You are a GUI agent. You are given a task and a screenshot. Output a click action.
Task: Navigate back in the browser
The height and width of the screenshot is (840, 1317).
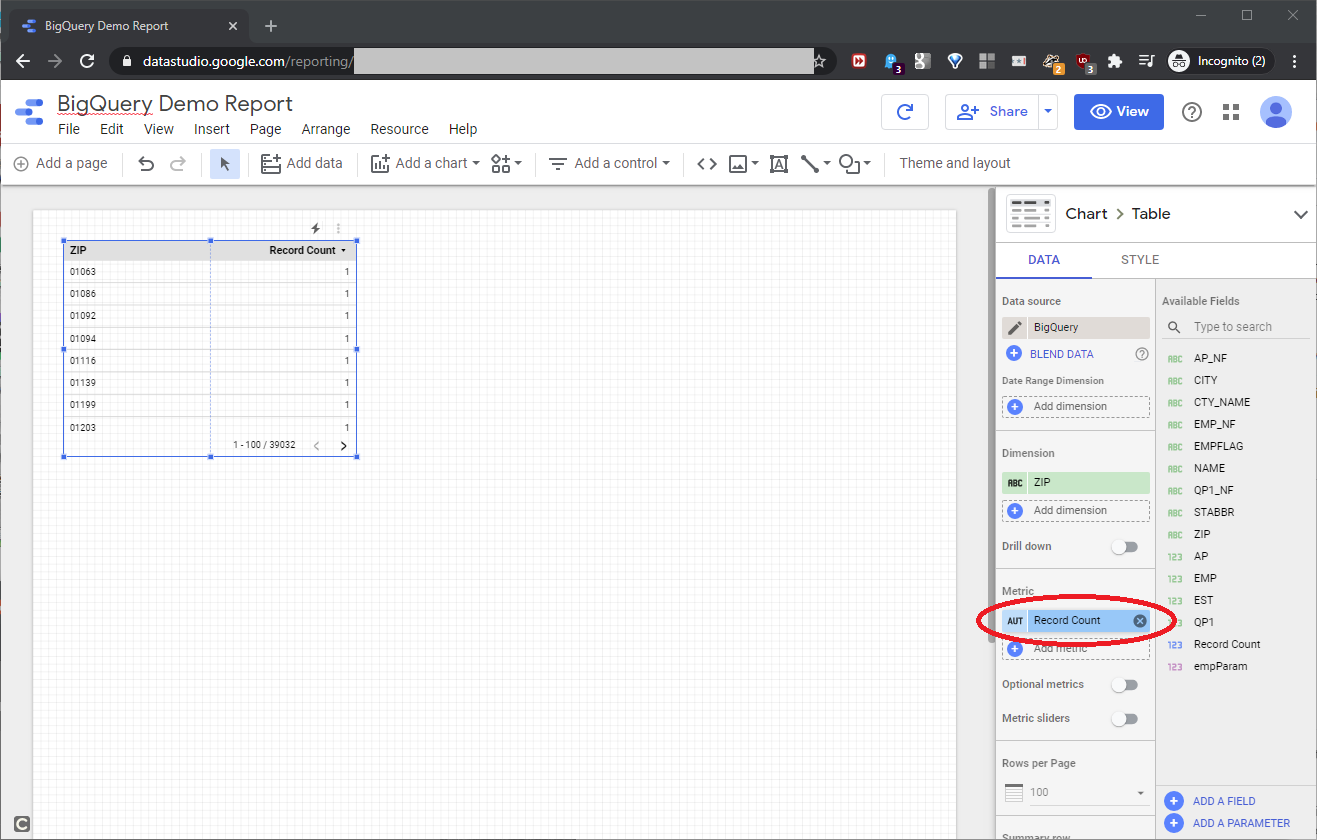click(23, 61)
